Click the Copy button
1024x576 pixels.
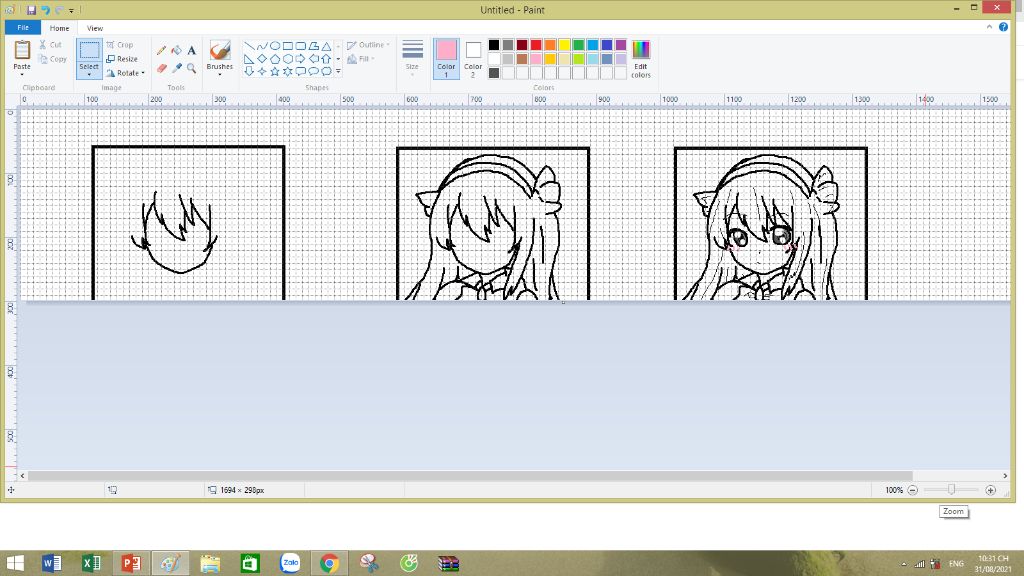click(52, 59)
